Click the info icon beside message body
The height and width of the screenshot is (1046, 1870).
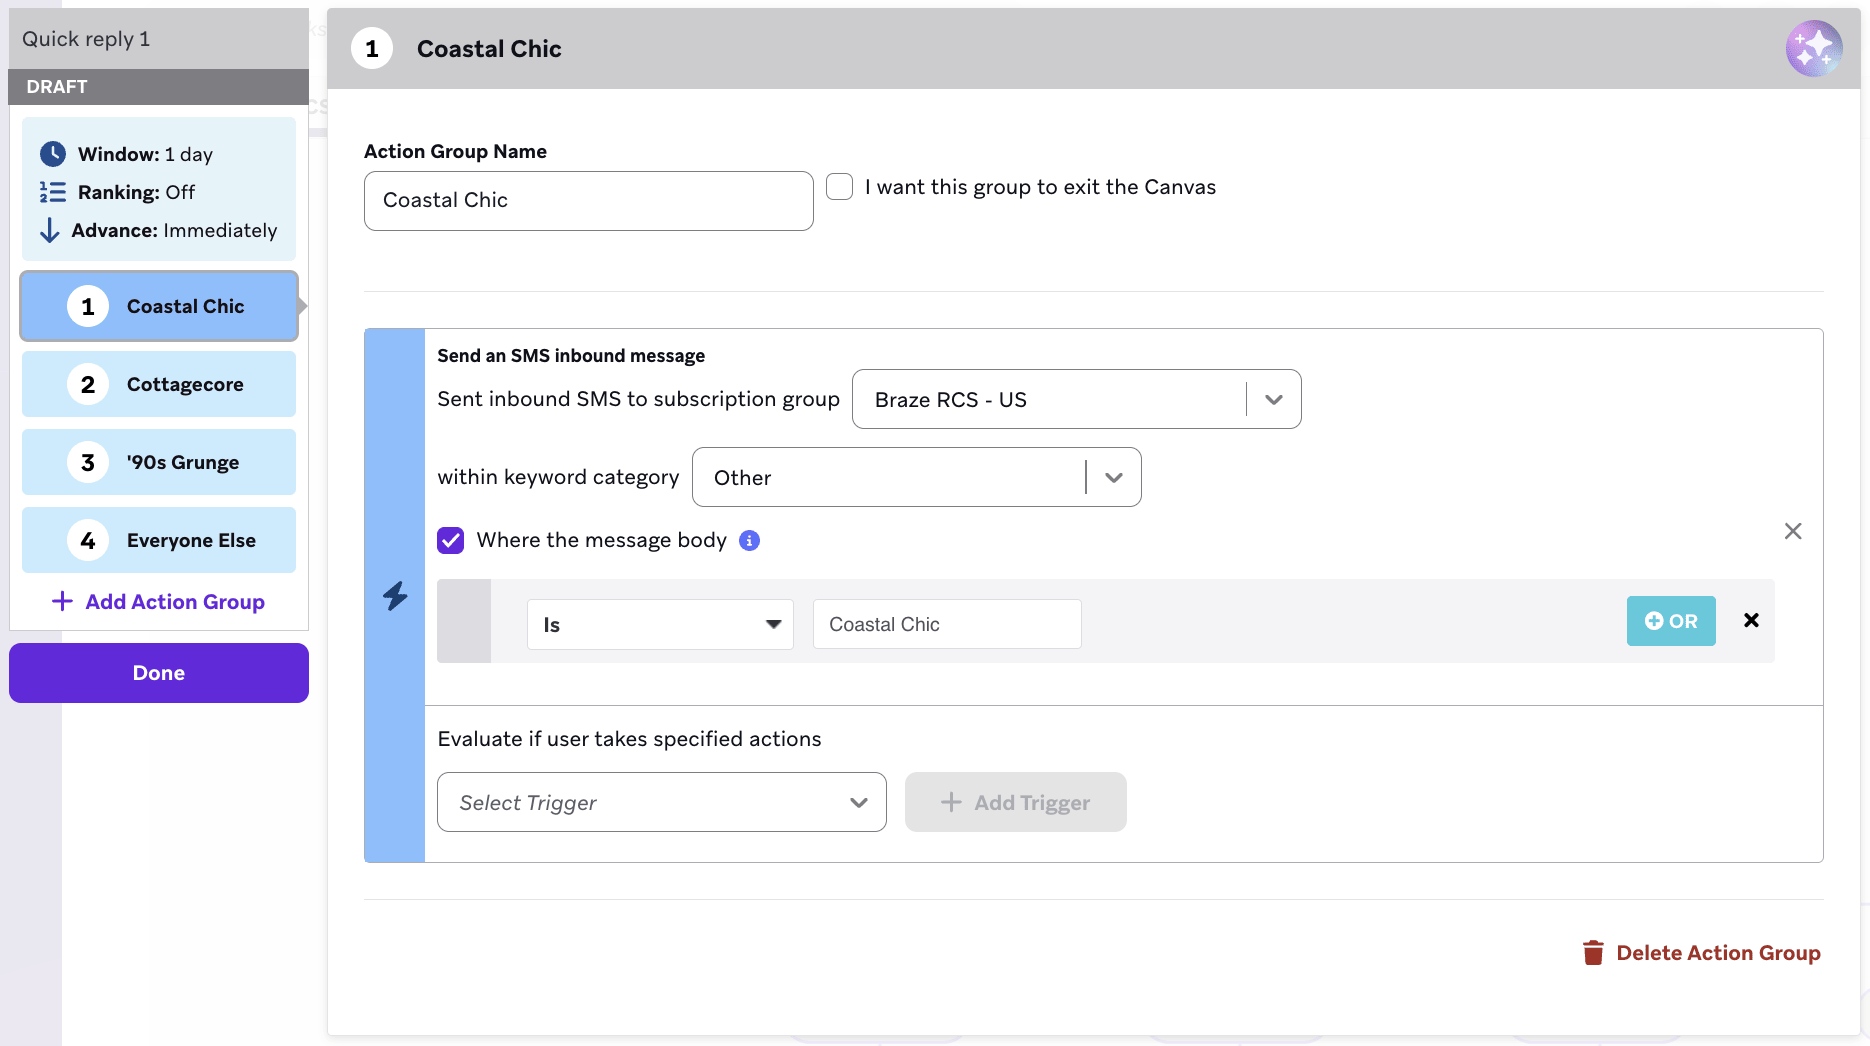pyautogui.click(x=748, y=540)
